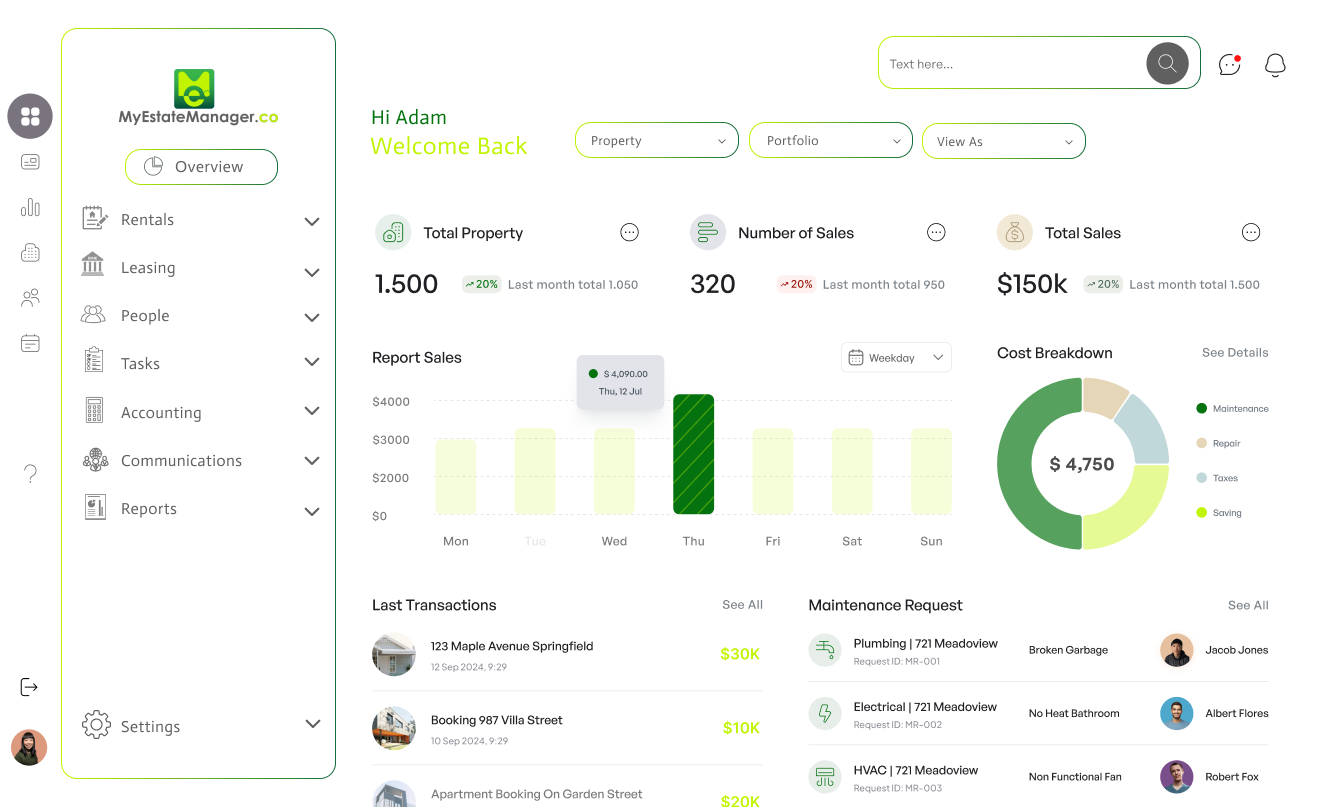Click the MyEstateManager.co logo
The width and height of the screenshot is (1324, 807).
(x=198, y=97)
